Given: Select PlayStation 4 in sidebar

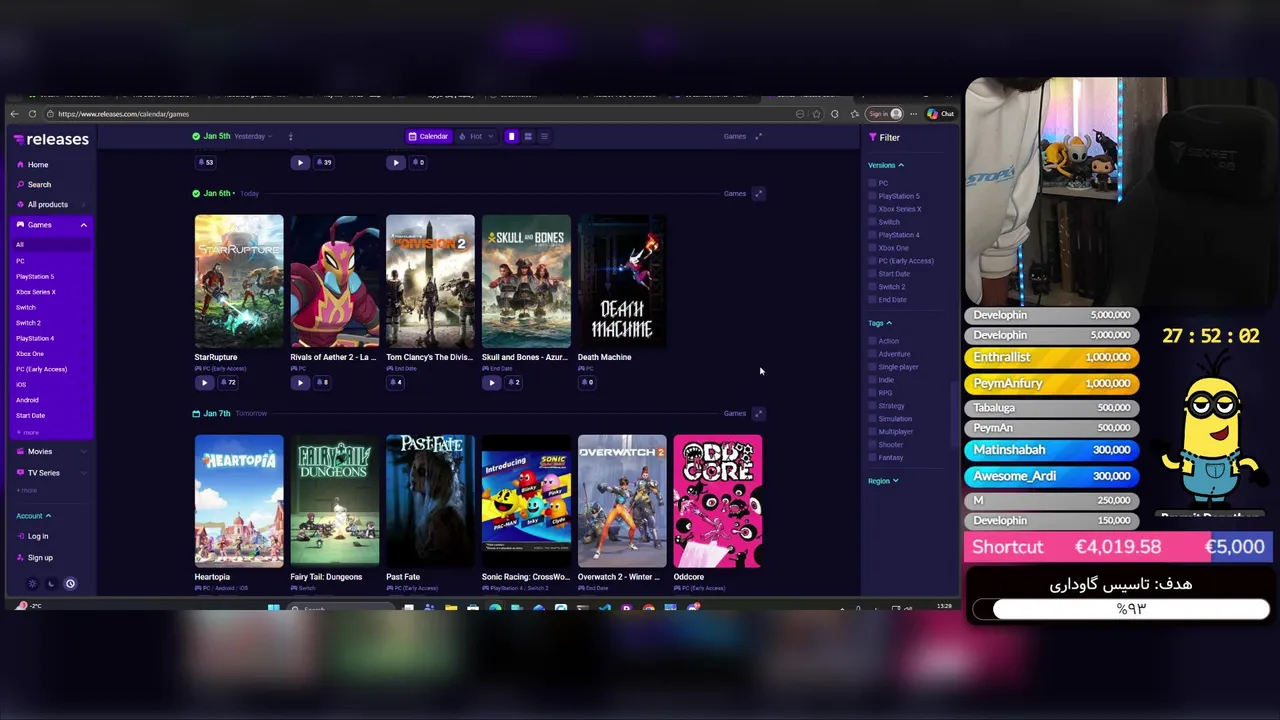Looking at the screenshot, I should [35, 338].
